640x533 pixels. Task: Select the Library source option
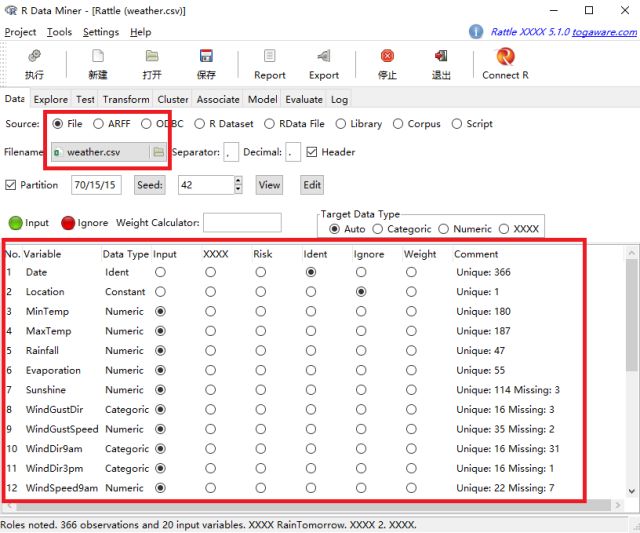click(340, 124)
